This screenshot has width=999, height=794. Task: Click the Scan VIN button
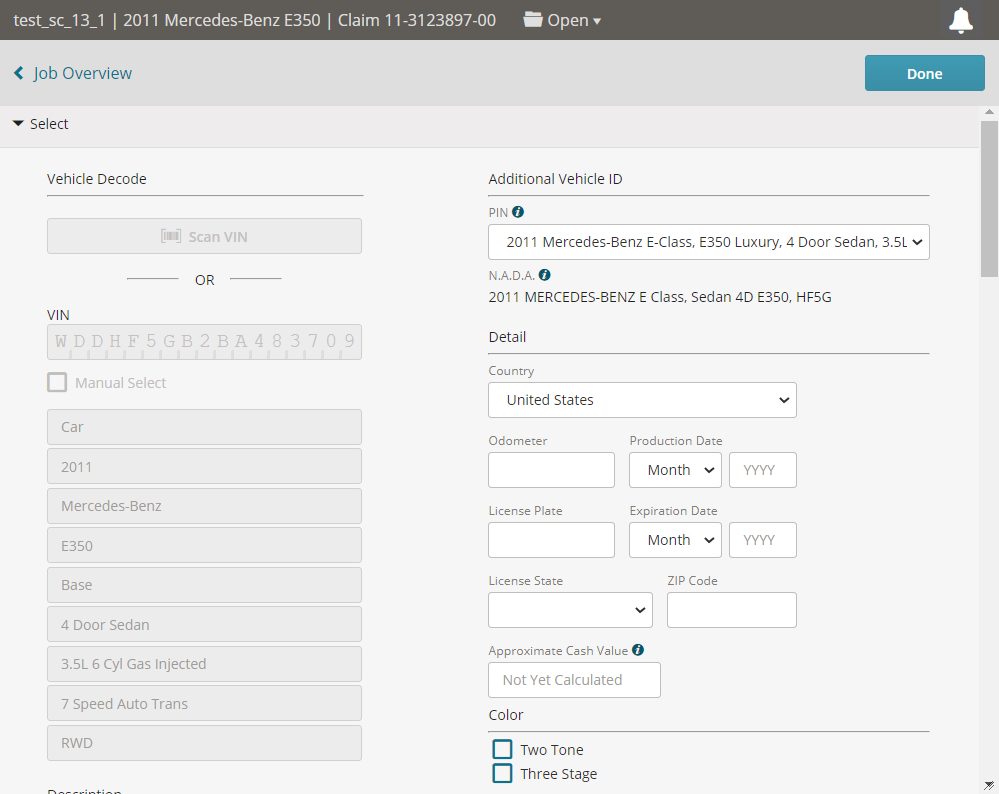coord(205,236)
